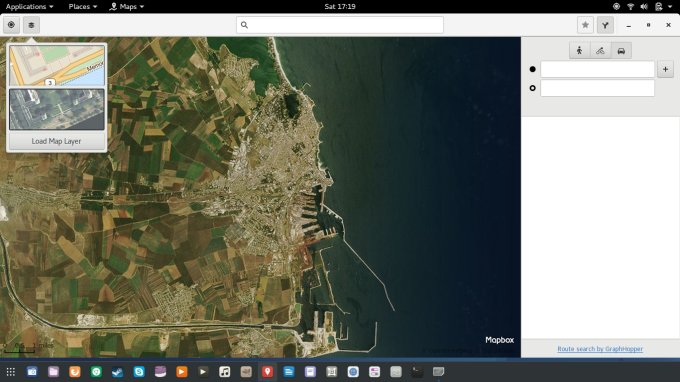Open the map layers button
Viewport: 680px width, 382px height.
(x=31, y=25)
